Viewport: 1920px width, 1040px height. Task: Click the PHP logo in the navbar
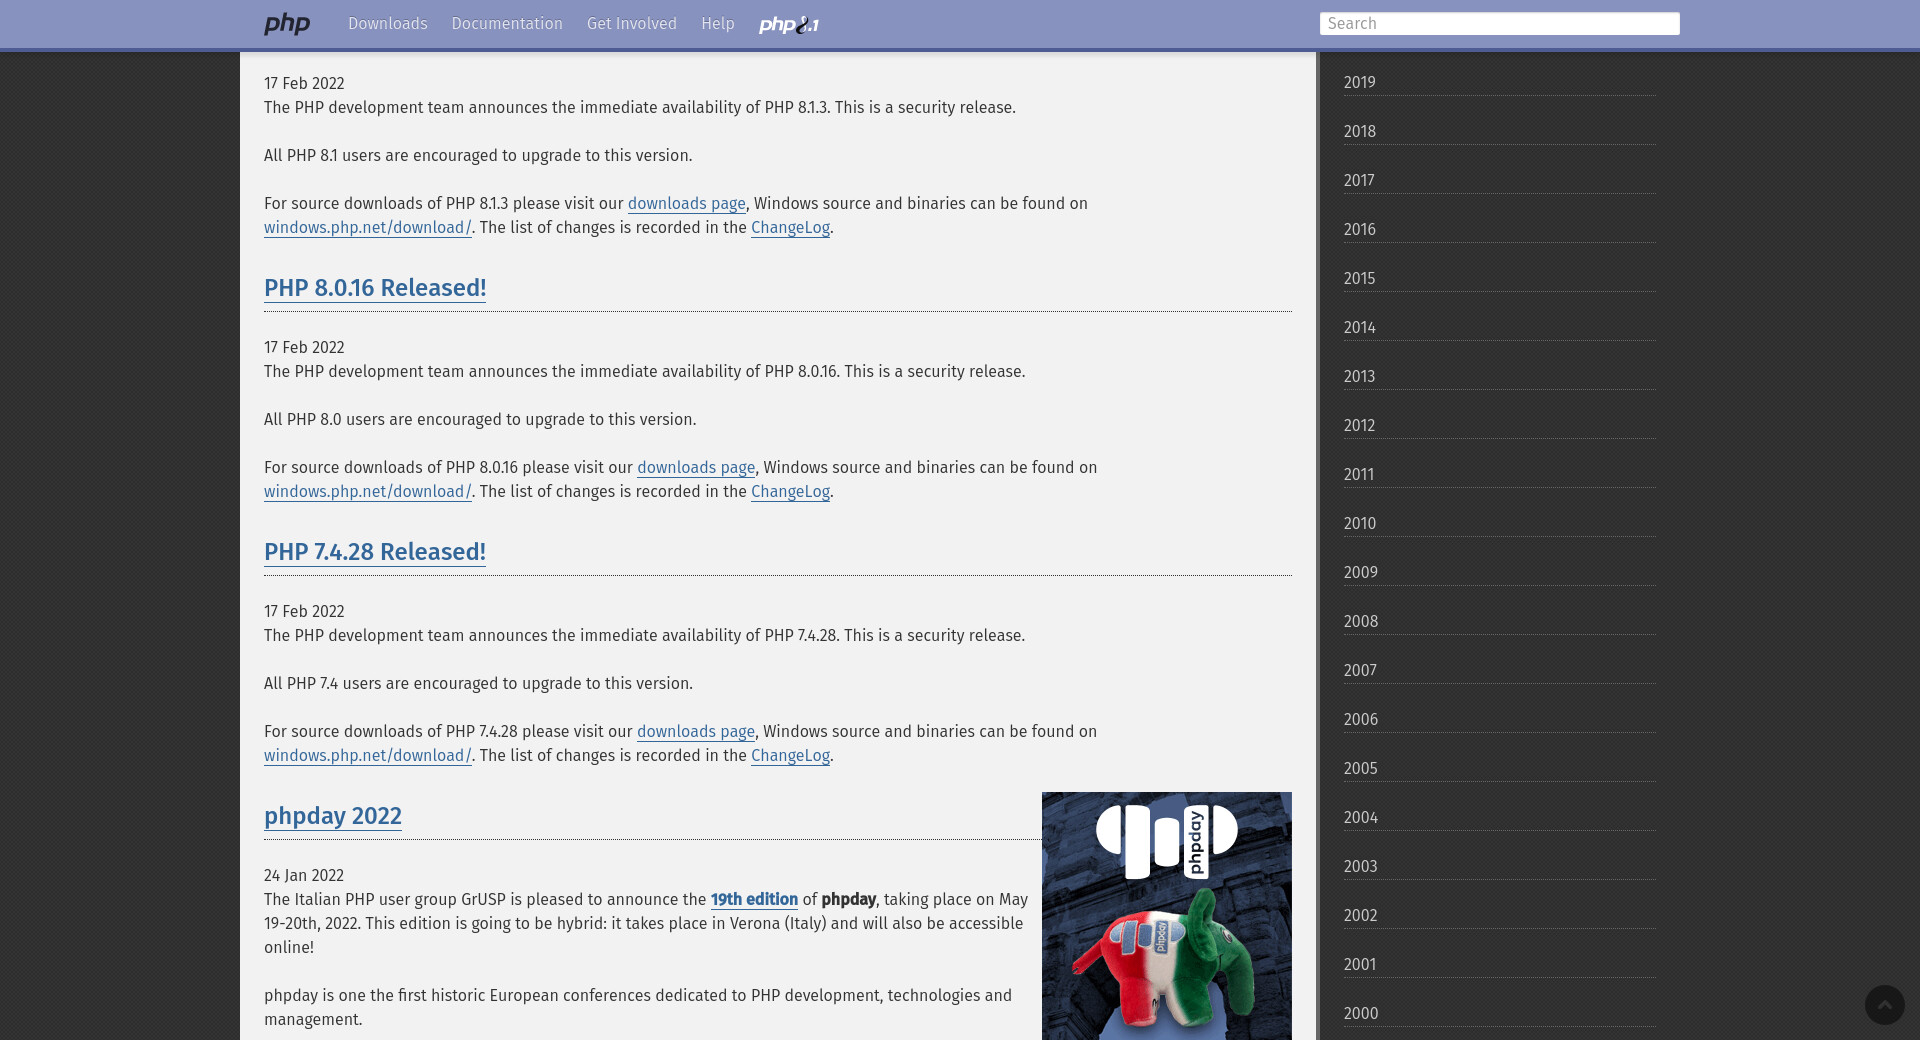[x=287, y=24]
